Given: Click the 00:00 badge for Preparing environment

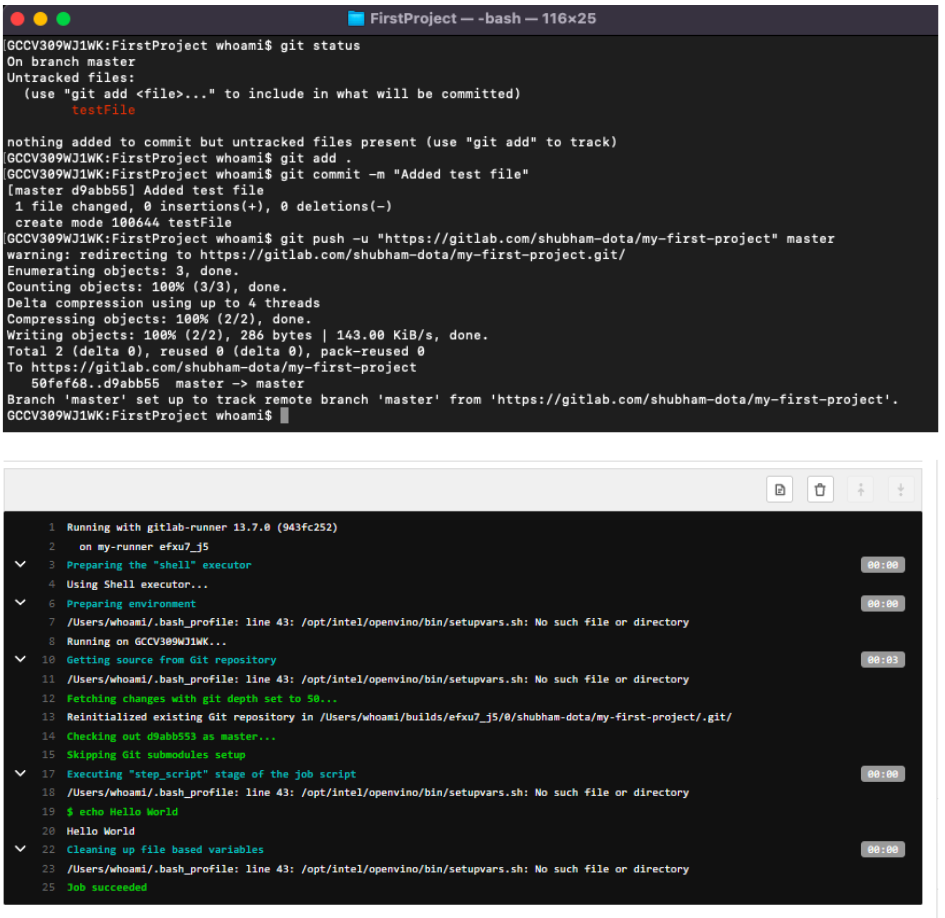Looking at the screenshot, I should tap(882, 603).
